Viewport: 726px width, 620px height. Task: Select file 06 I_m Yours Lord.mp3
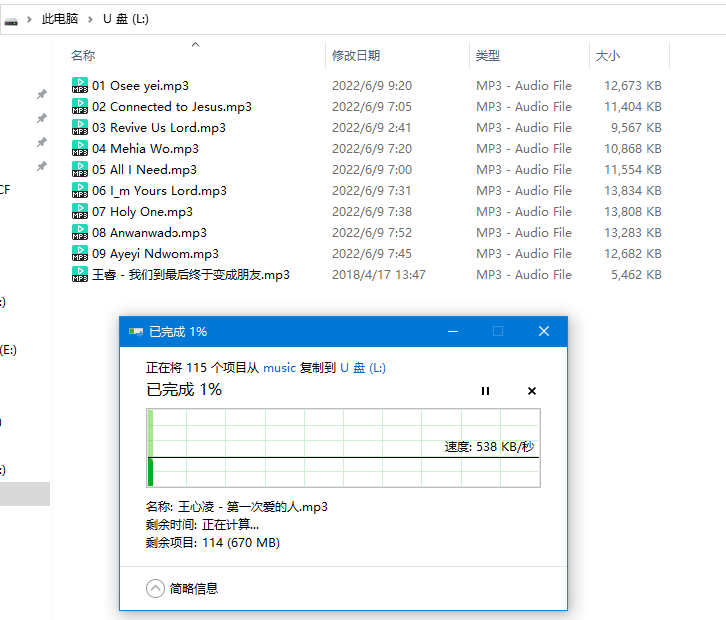(159, 190)
